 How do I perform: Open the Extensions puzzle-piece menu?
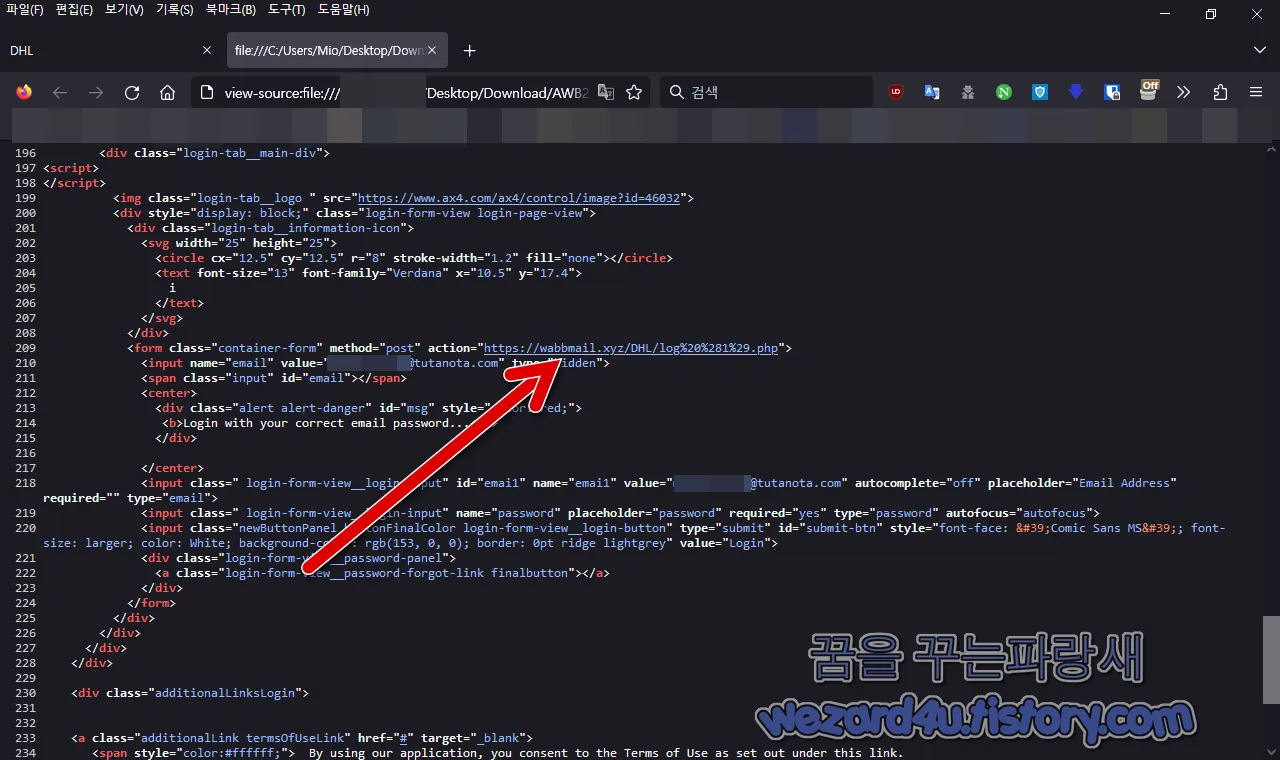point(1220,92)
